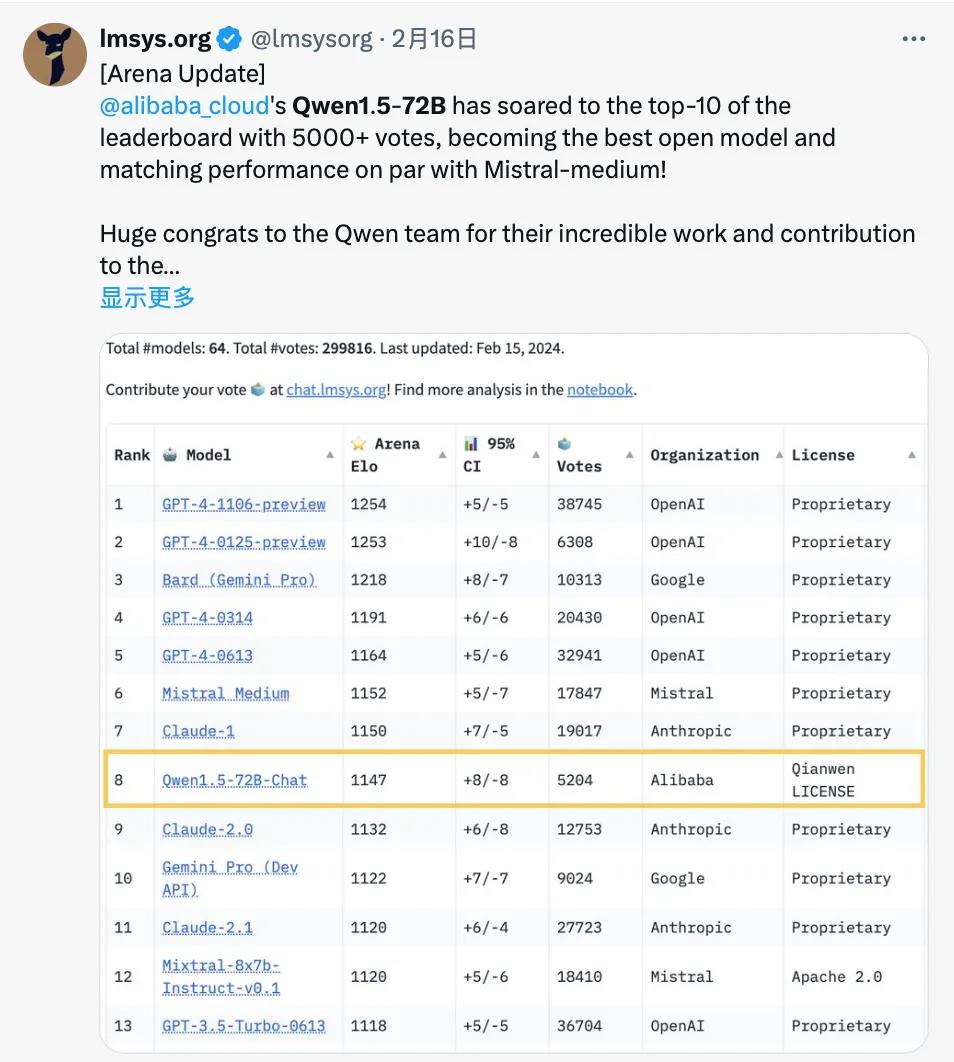Click the lmsys.org profile avatar

pos(55,54)
